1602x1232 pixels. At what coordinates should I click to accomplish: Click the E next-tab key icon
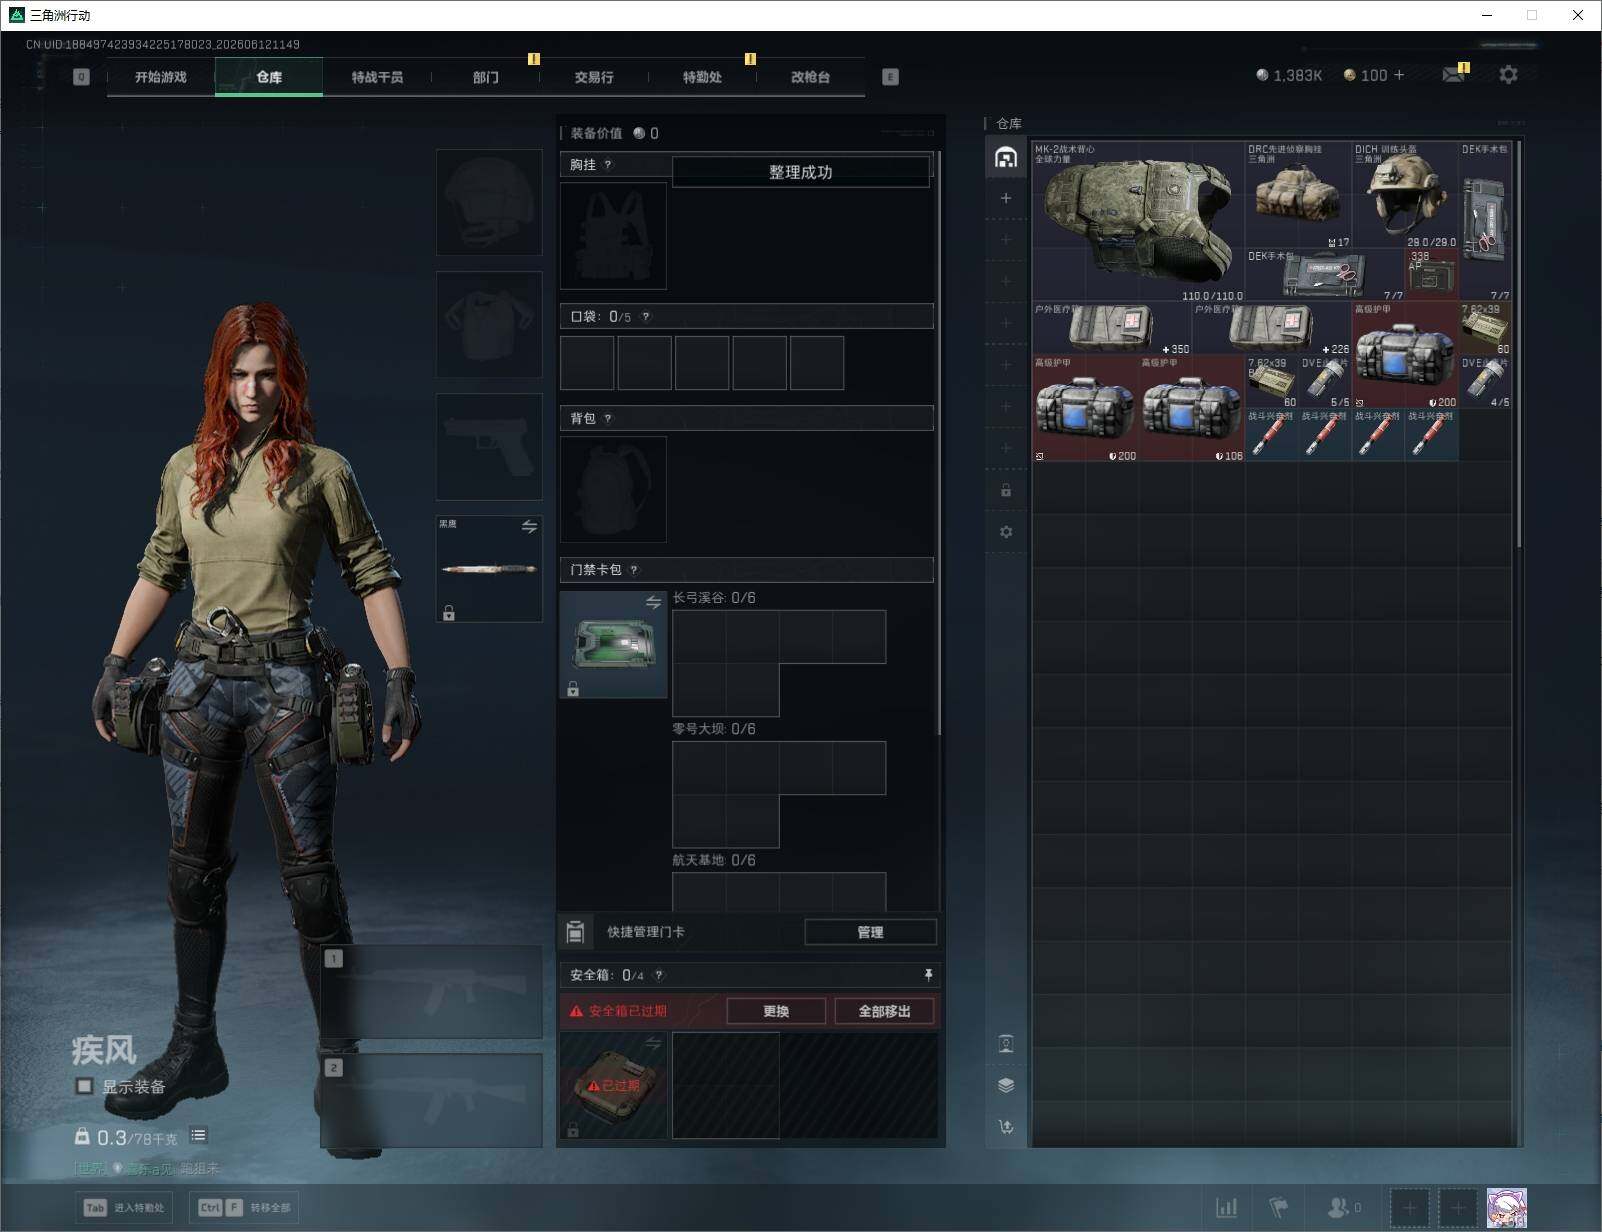[x=890, y=77]
